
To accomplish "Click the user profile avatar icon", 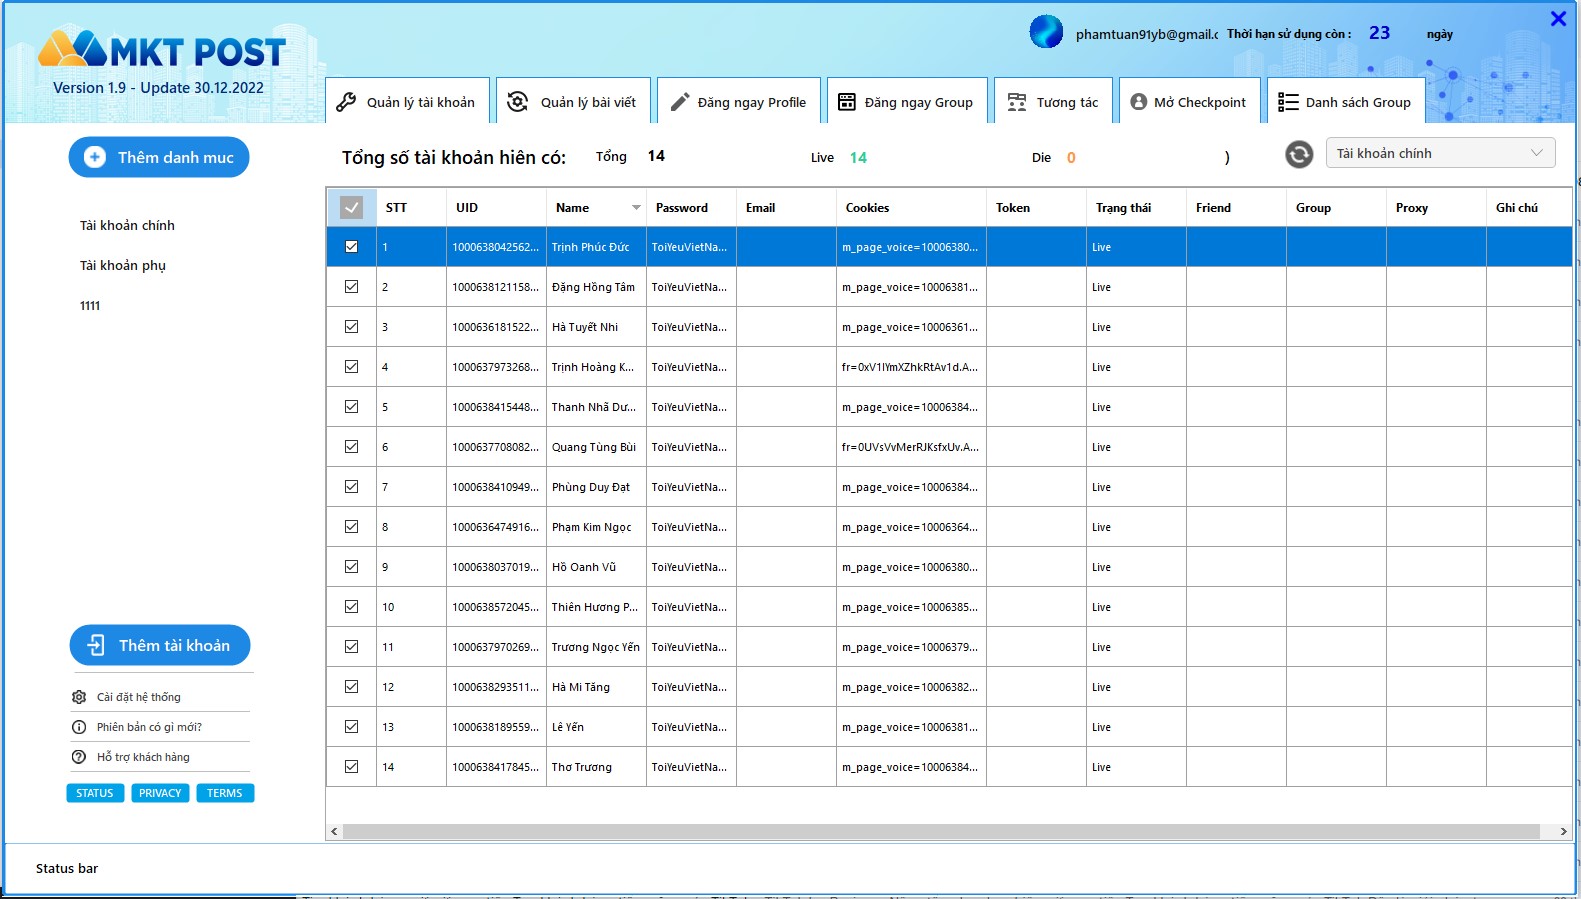I will pyautogui.click(x=1046, y=32).
